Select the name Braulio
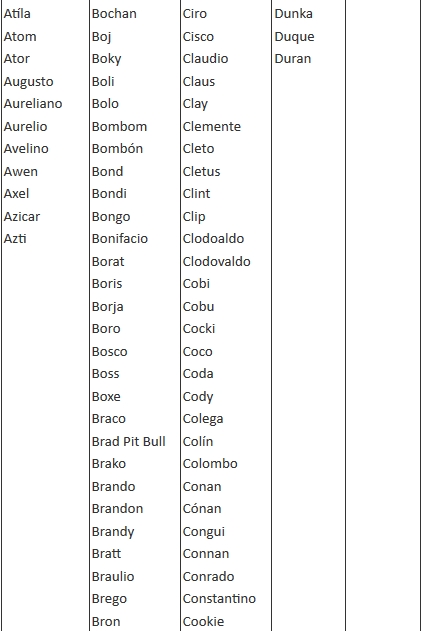 coord(113,576)
